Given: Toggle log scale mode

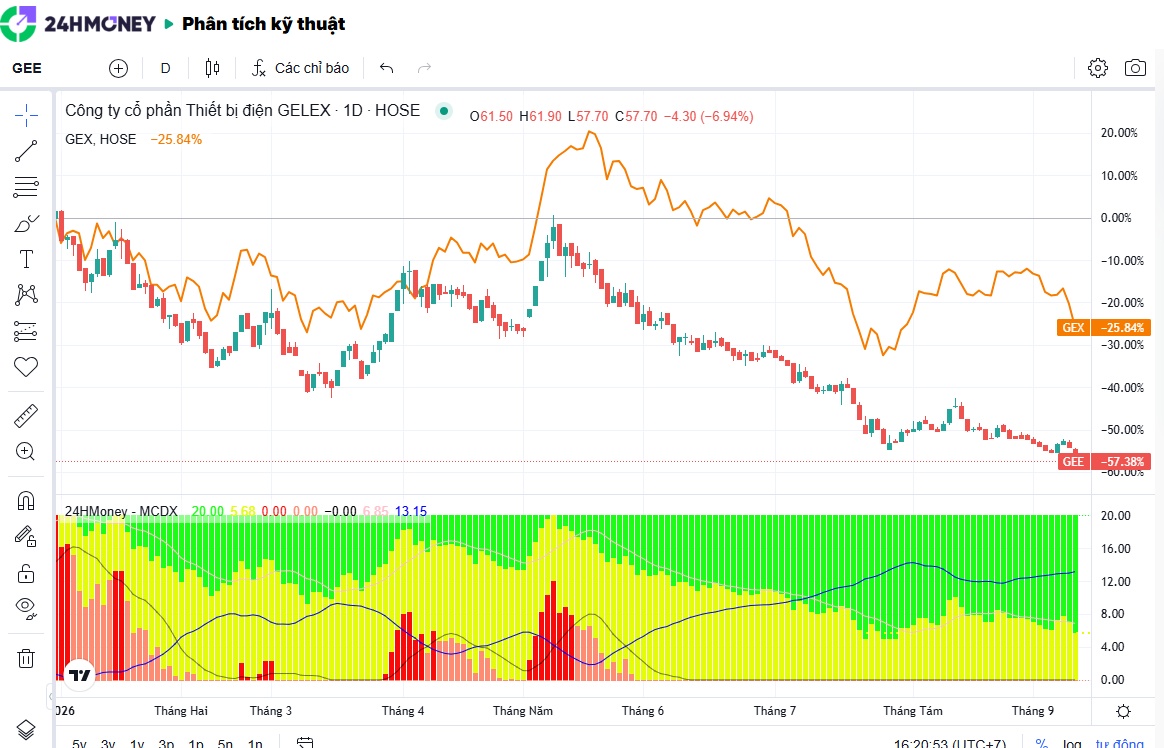Looking at the screenshot, I should click(1072, 744).
